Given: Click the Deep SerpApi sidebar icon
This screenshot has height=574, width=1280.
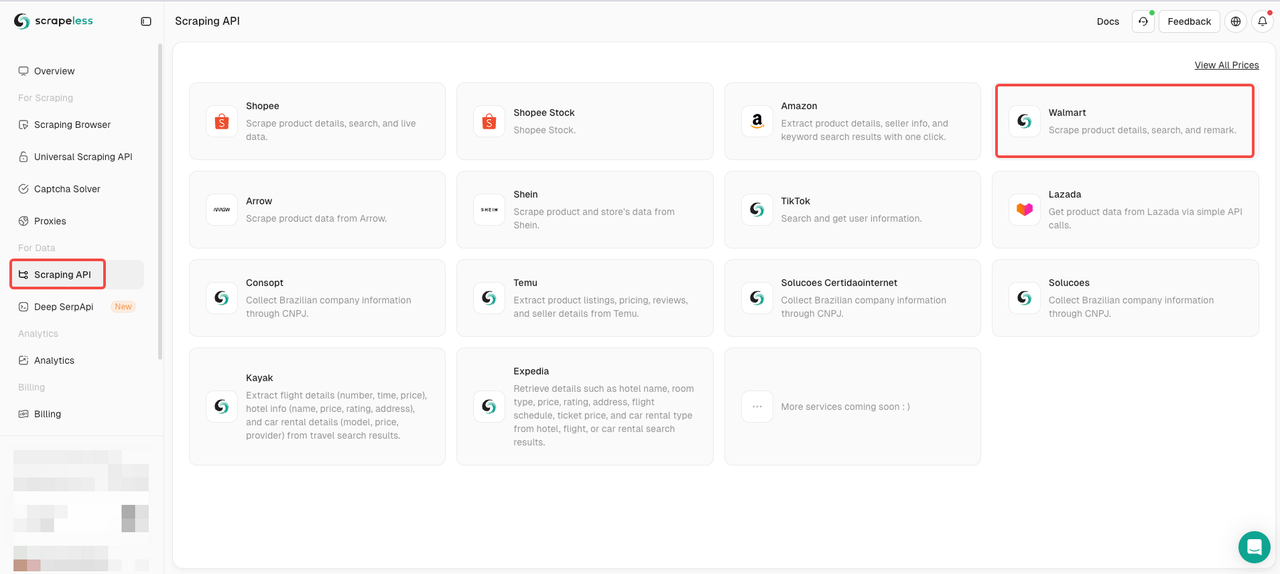Looking at the screenshot, I should click(24, 307).
